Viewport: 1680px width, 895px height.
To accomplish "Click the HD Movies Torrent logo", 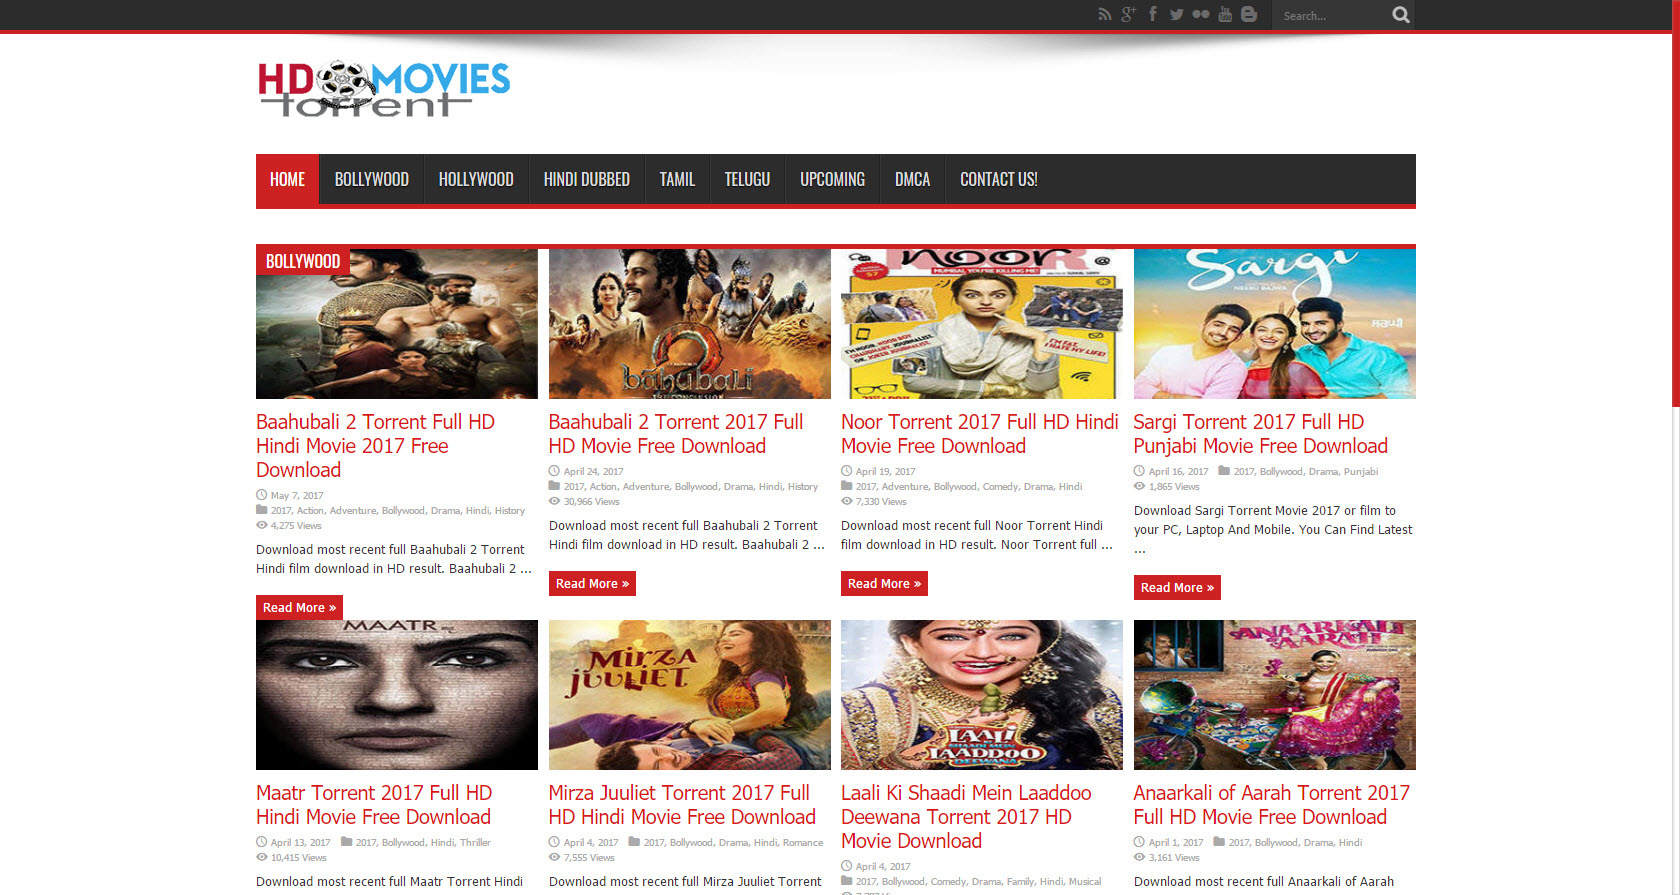I will [x=384, y=88].
